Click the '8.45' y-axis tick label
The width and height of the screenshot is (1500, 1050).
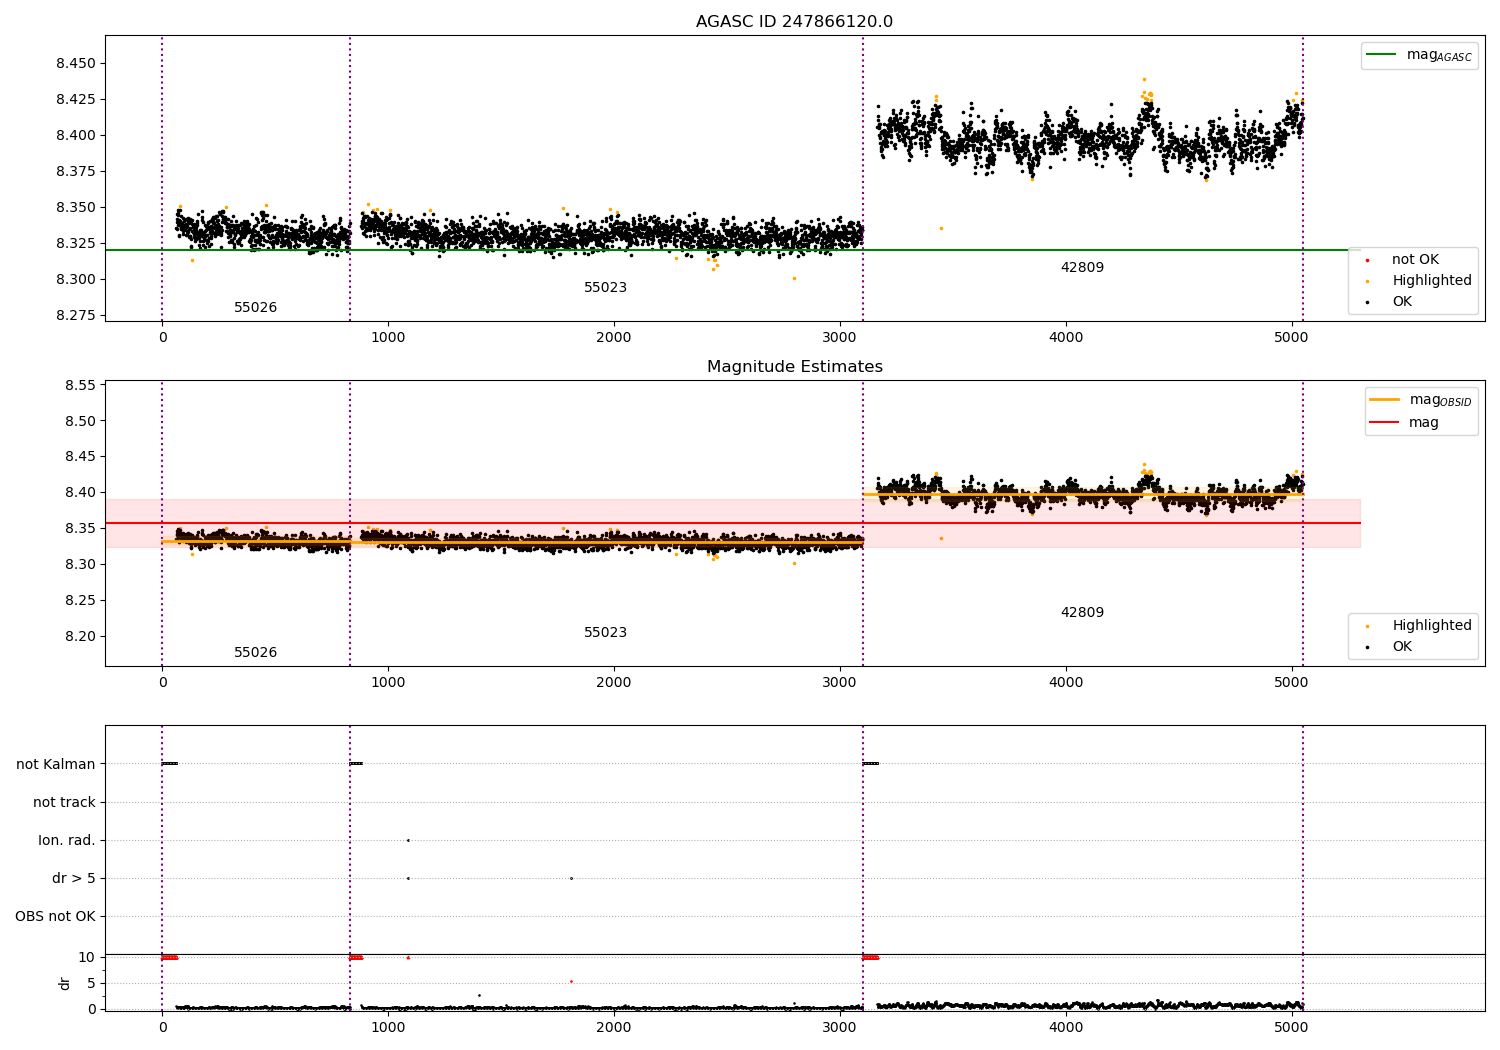pyautogui.click(x=80, y=457)
